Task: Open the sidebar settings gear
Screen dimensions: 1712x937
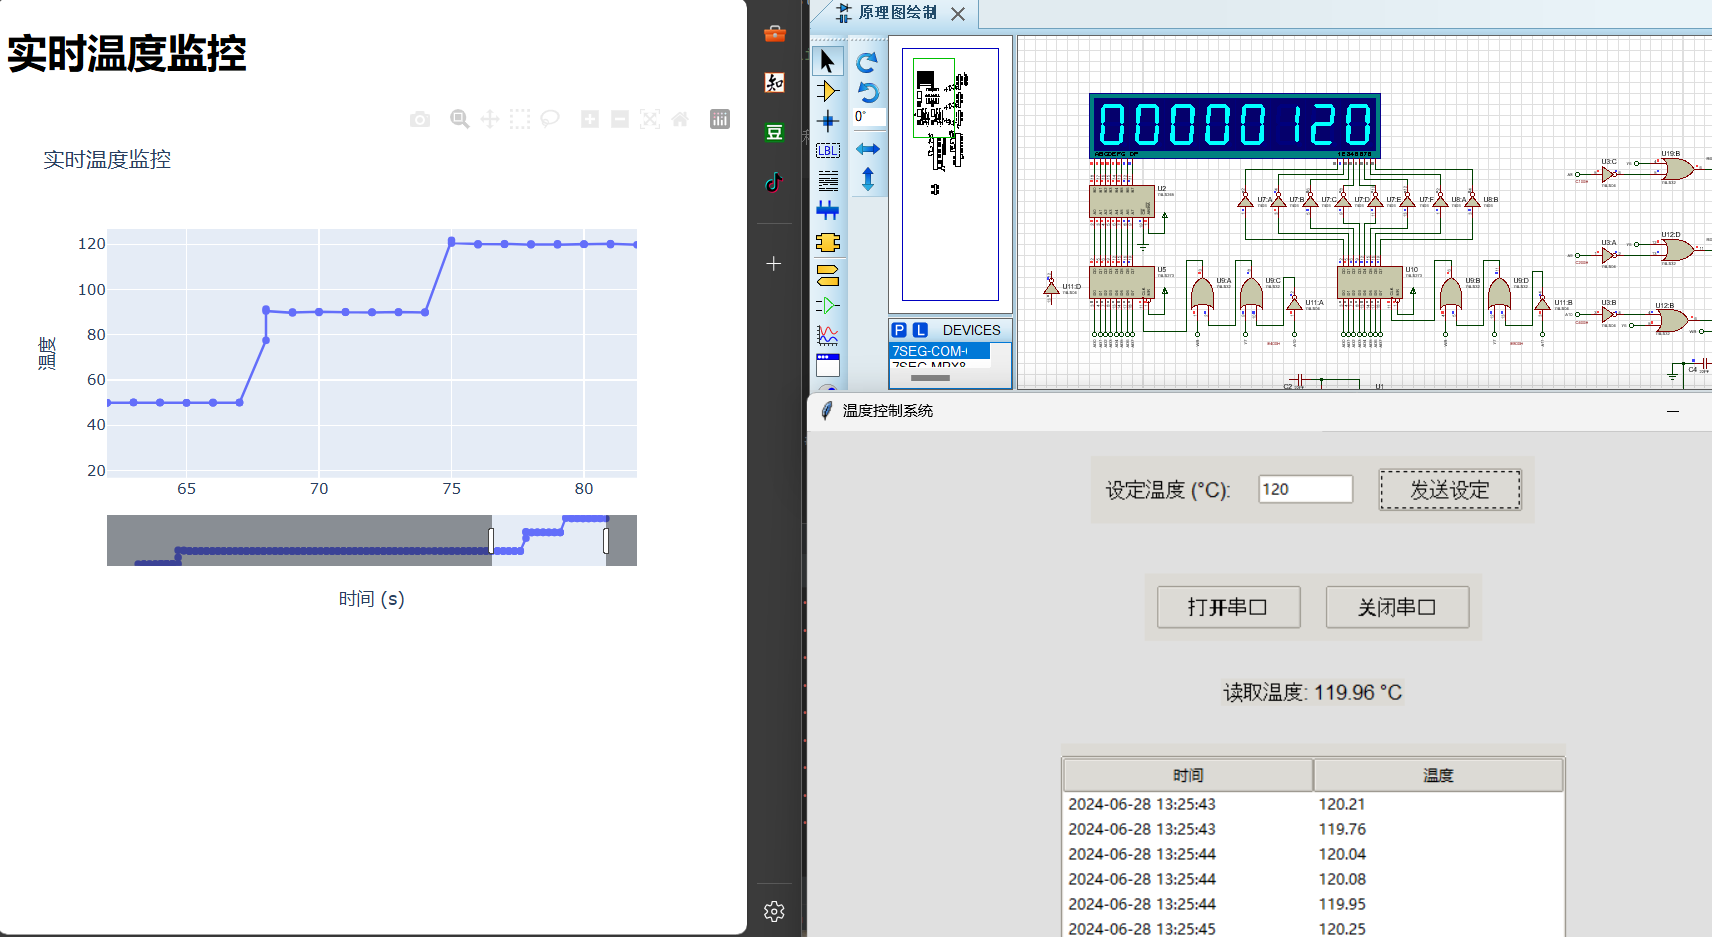Action: (x=774, y=911)
